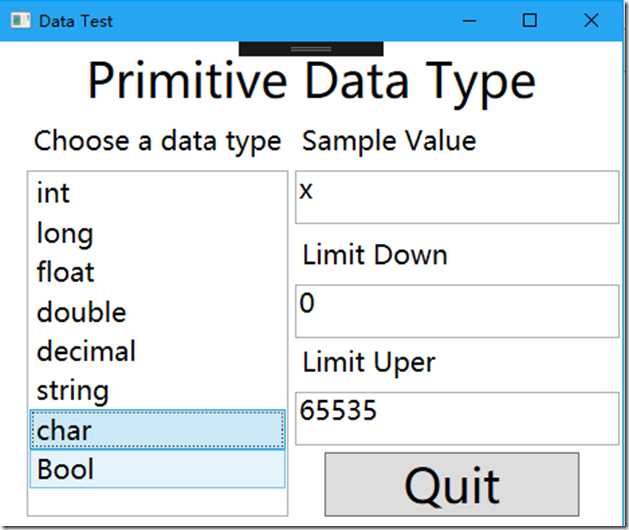Pick Bool from the data type list

157,469
